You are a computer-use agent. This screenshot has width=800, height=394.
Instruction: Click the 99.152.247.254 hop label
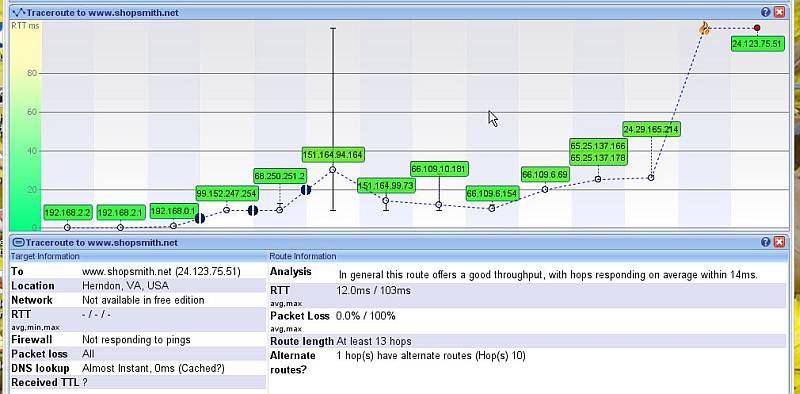227,193
